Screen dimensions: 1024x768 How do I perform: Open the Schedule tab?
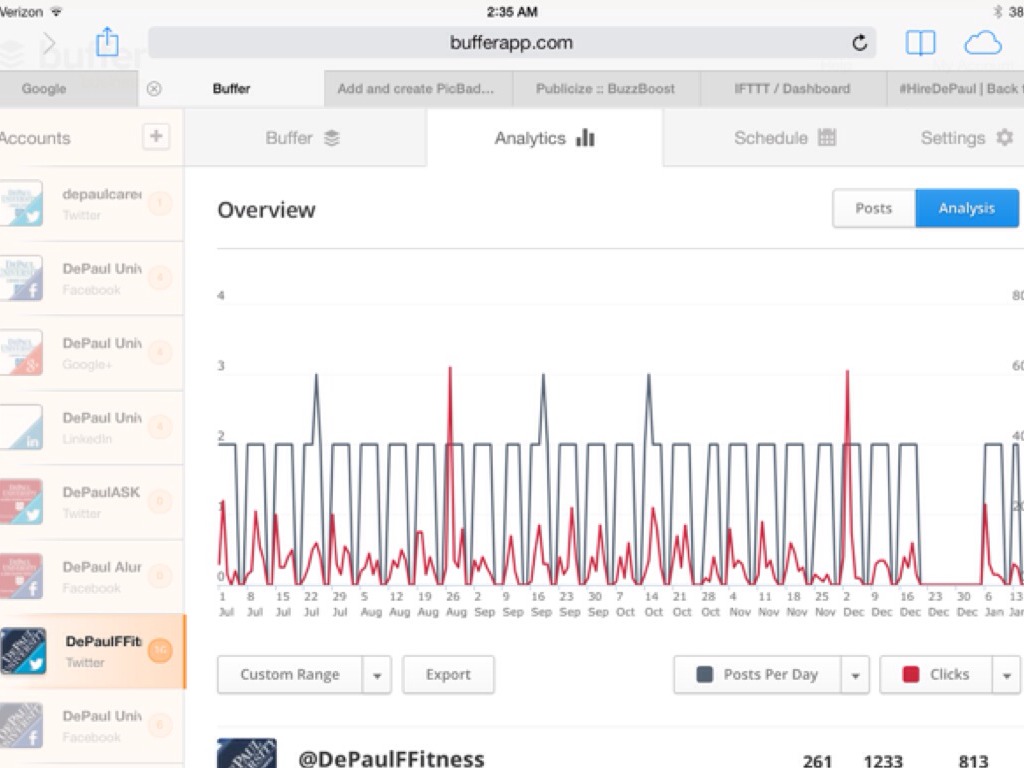tap(784, 138)
